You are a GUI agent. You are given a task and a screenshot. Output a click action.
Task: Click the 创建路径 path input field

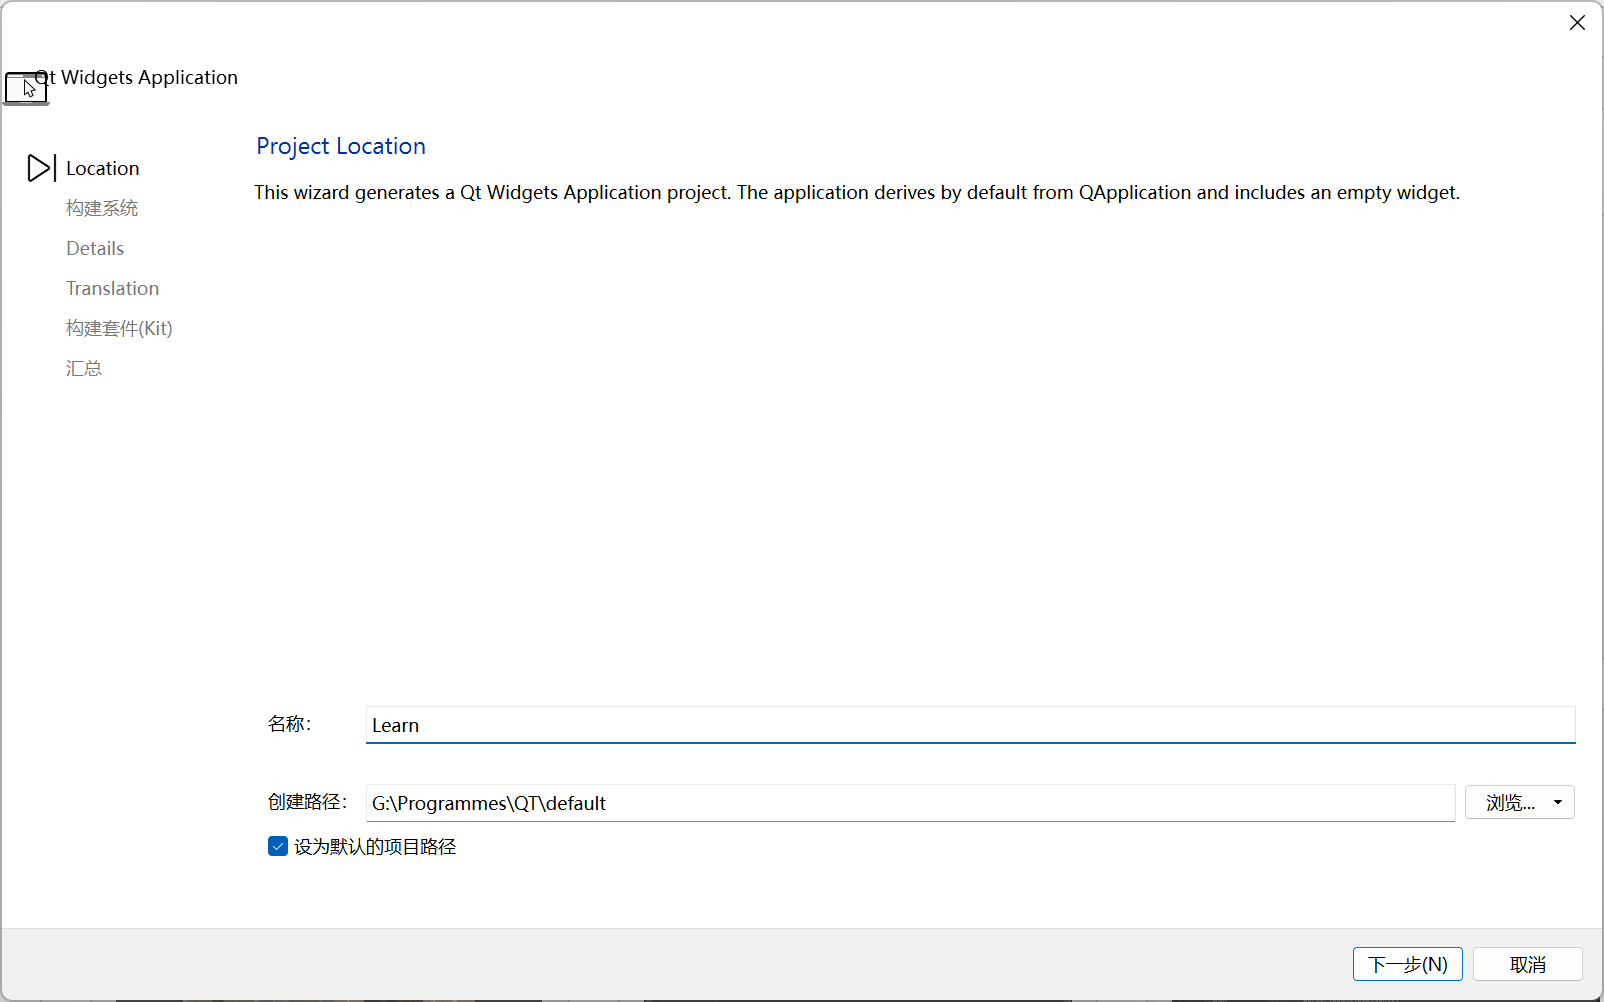(x=910, y=803)
